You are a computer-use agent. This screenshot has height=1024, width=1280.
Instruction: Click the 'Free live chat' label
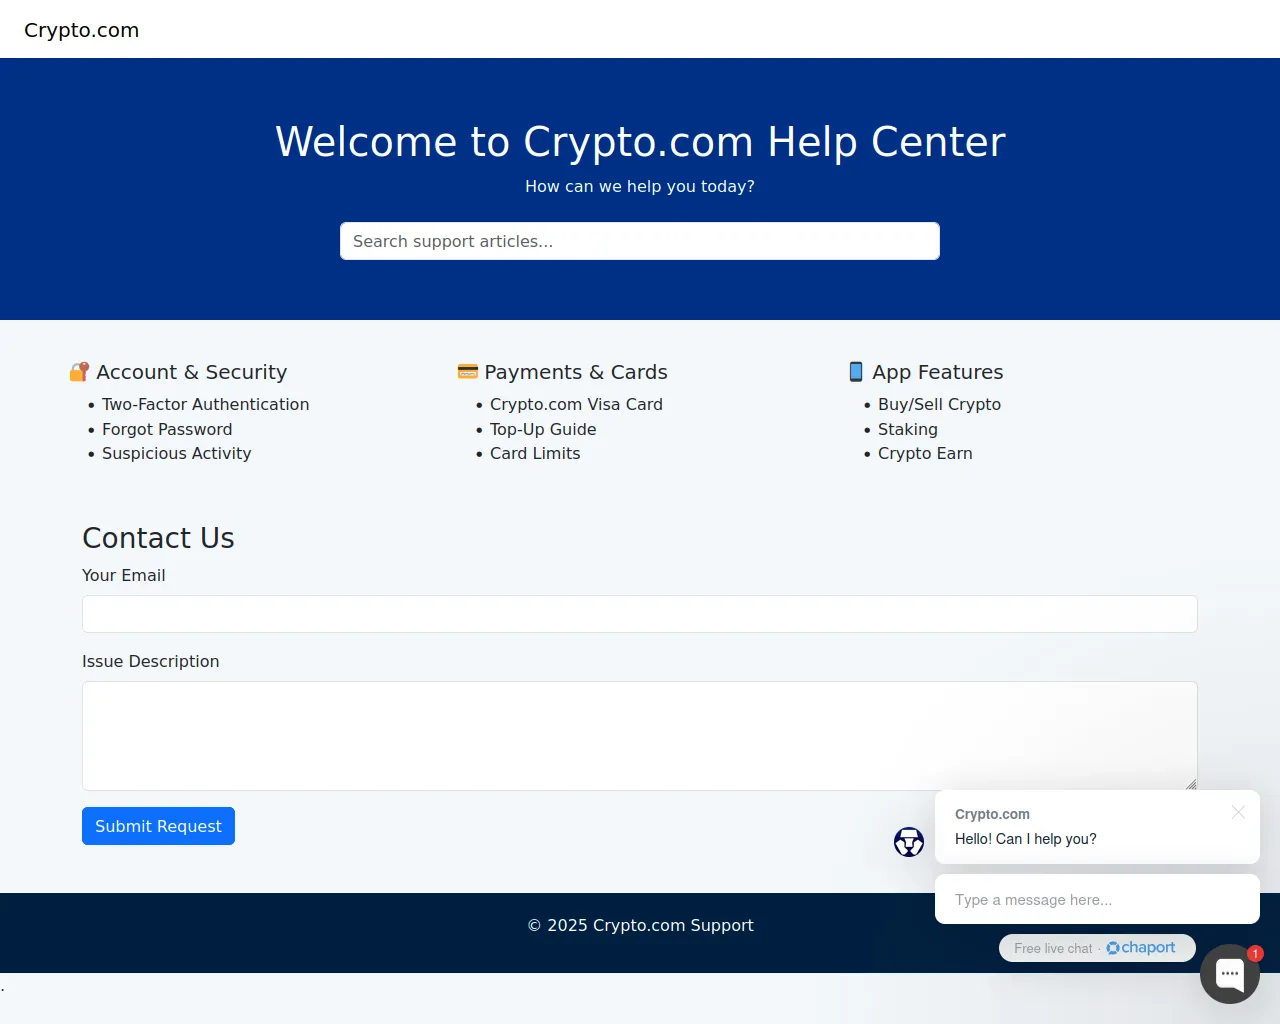click(1053, 948)
